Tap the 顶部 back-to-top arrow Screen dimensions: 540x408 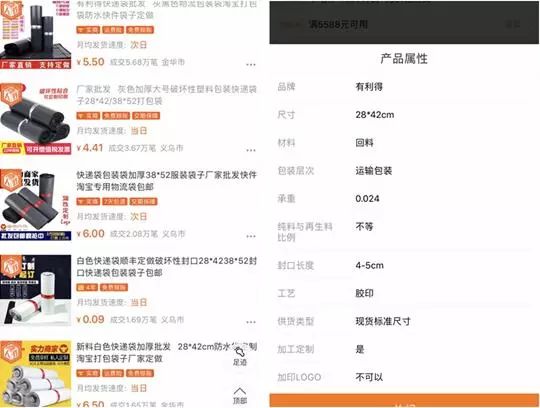click(x=240, y=396)
